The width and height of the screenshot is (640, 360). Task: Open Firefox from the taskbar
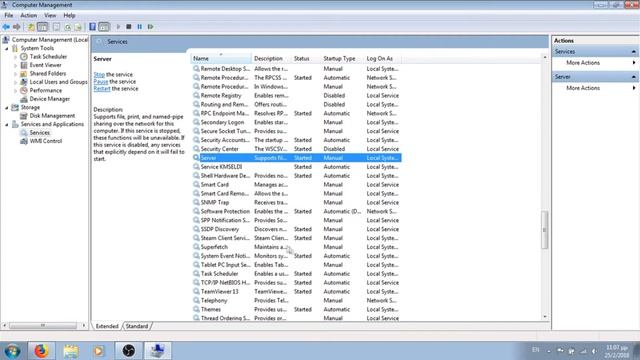point(41,351)
